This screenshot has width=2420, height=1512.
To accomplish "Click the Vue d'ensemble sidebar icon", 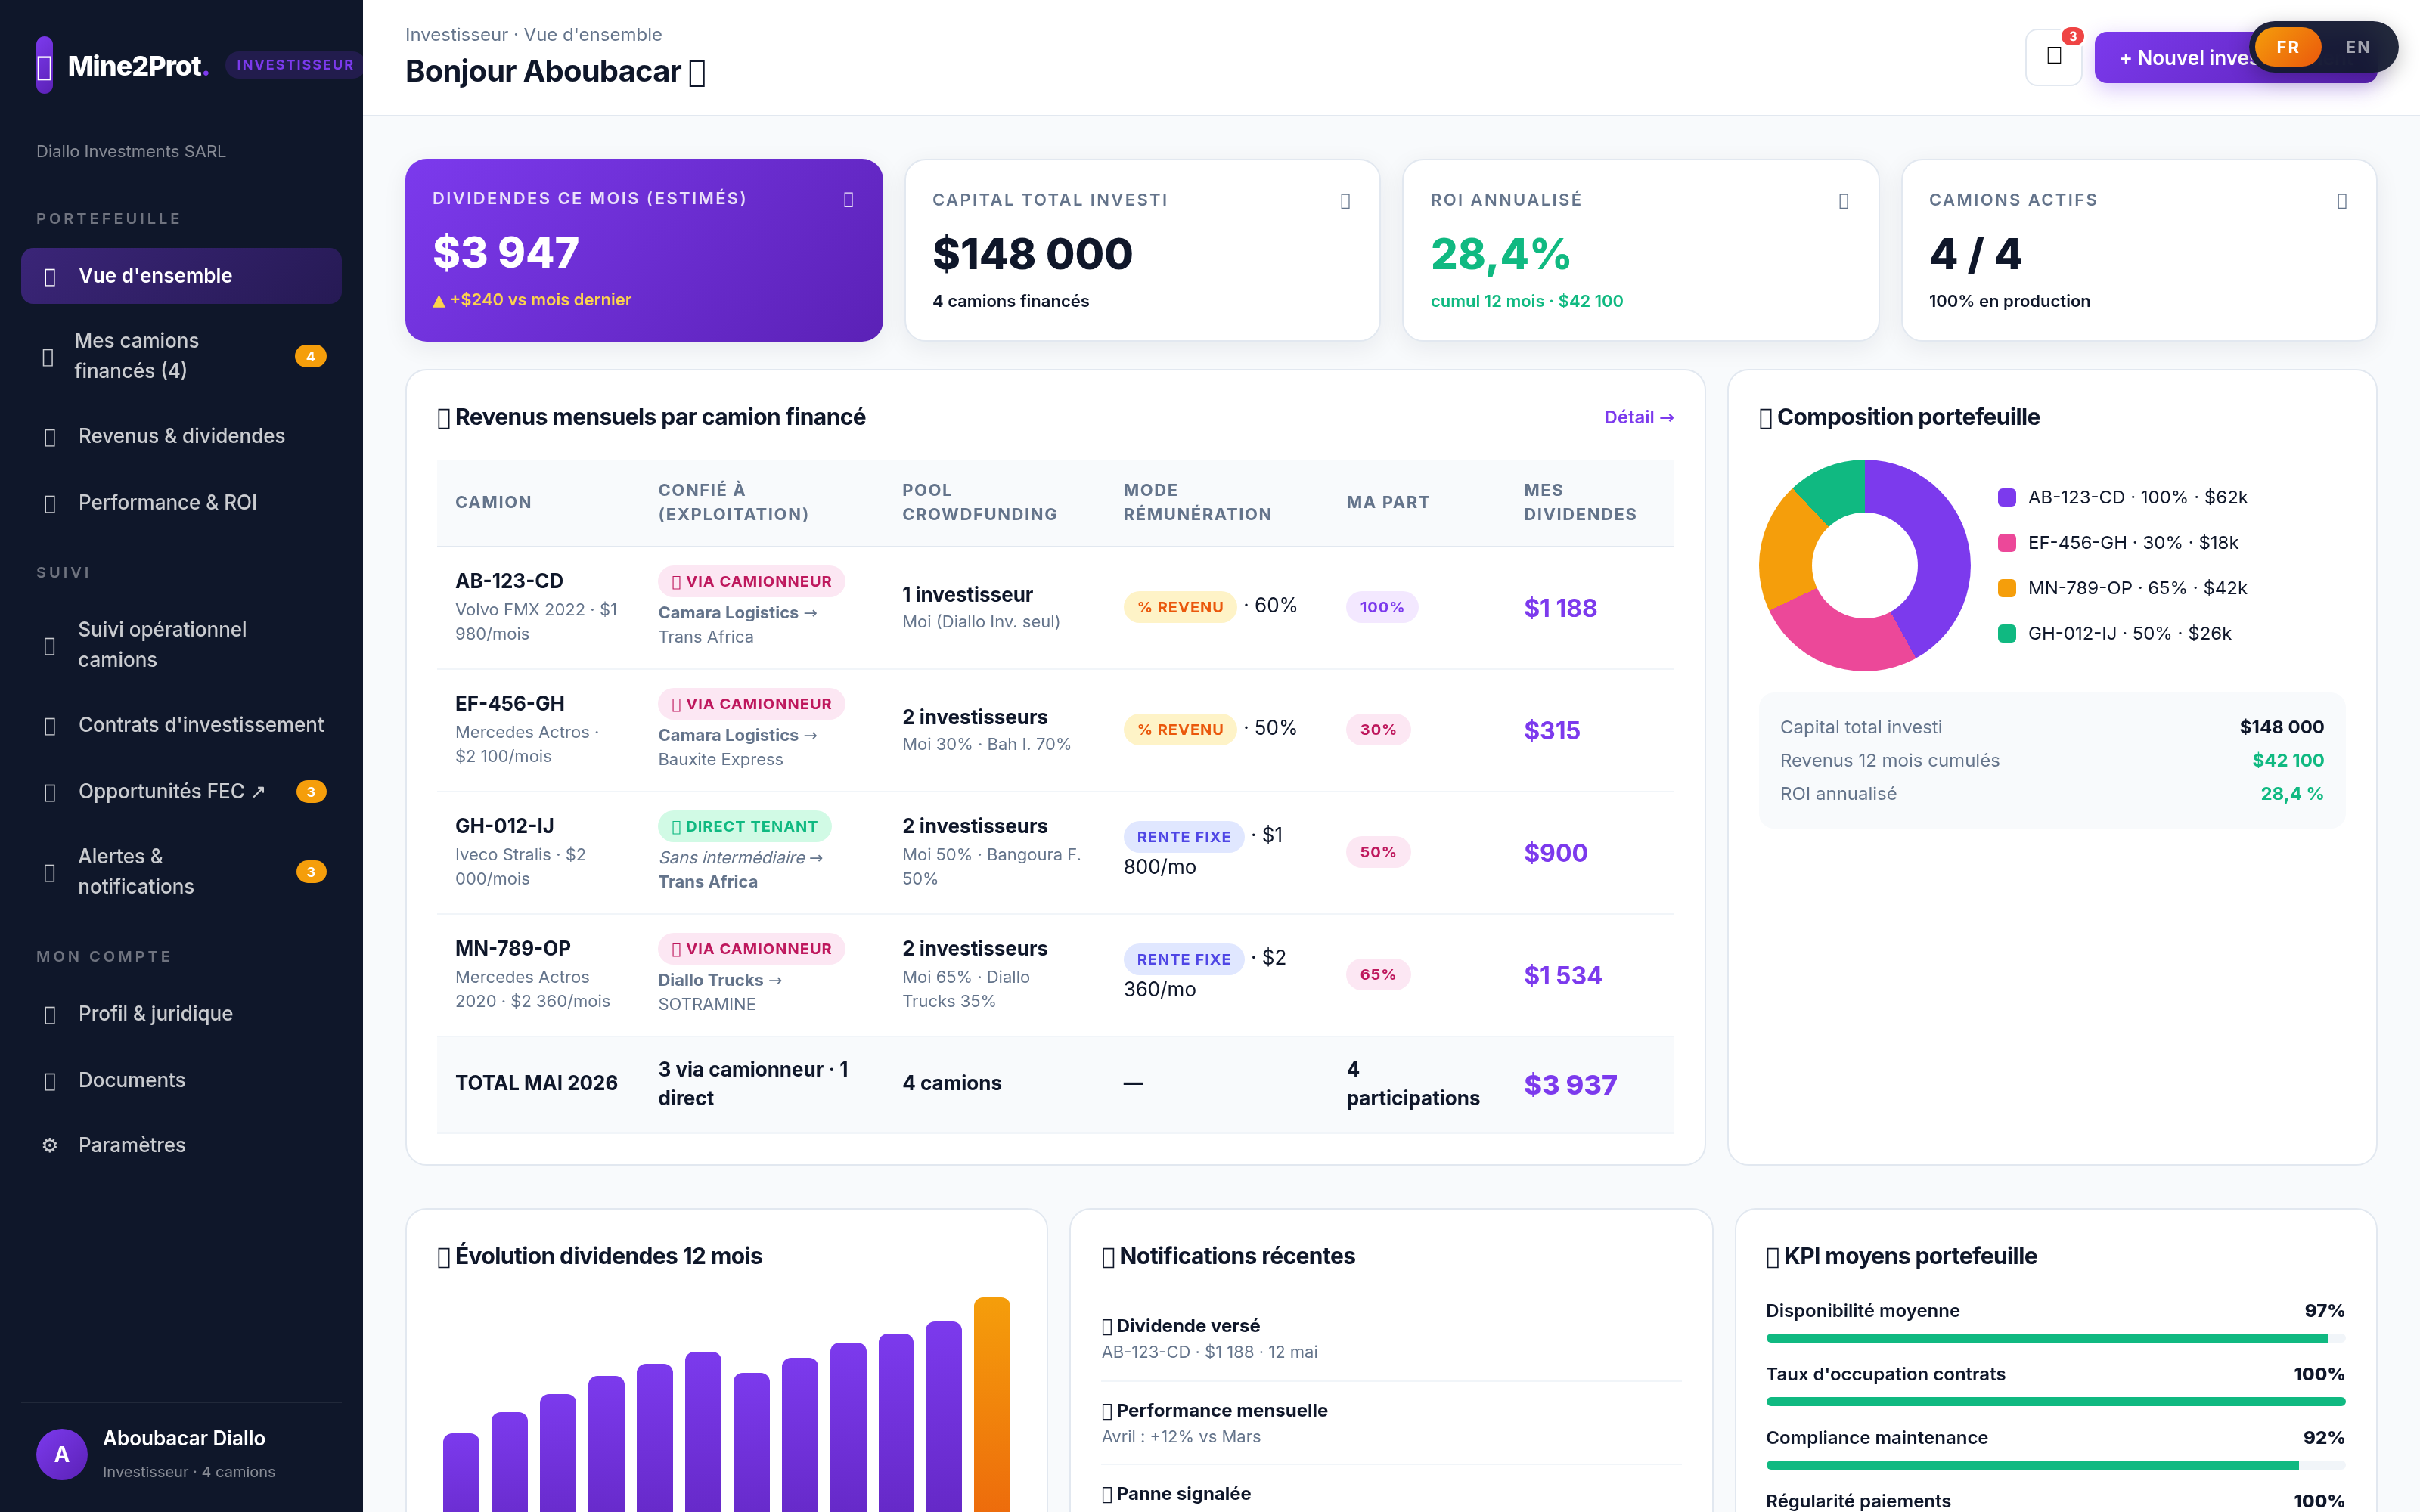I will [x=50, y=276].
